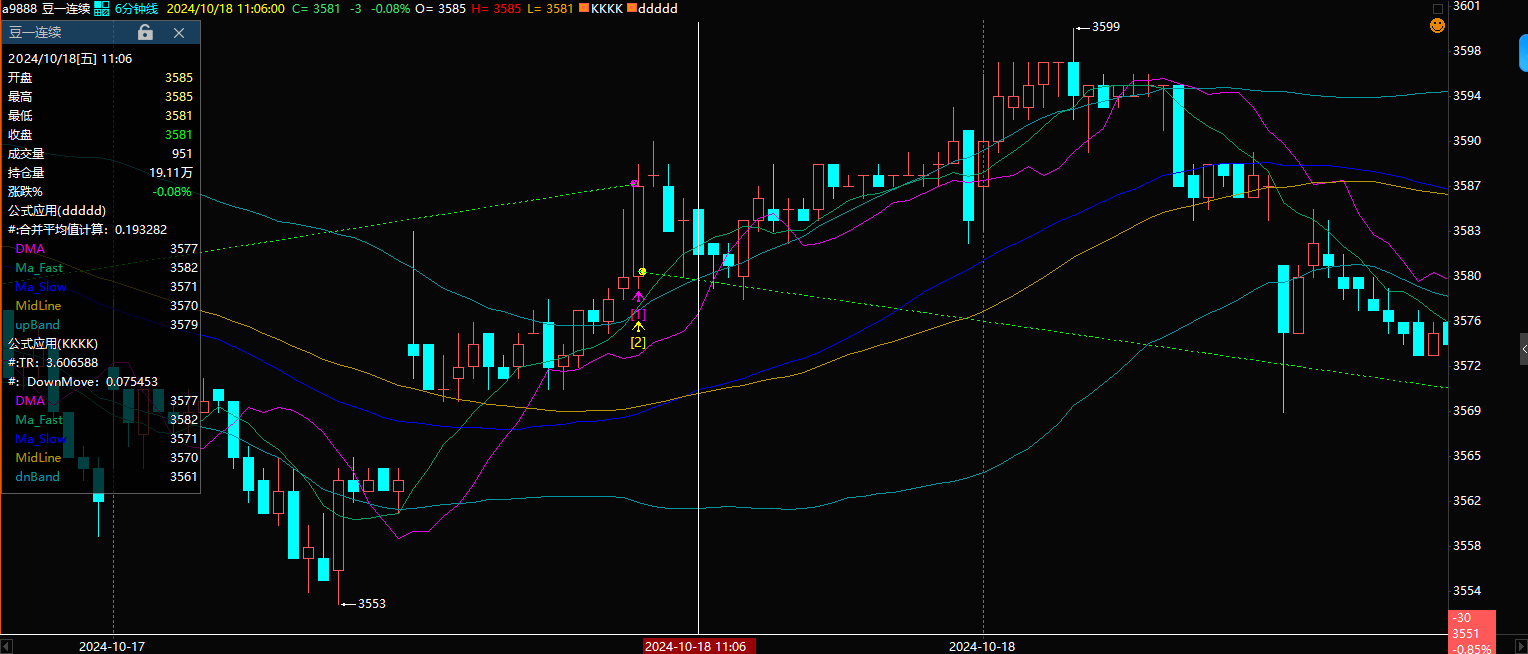Click the 2024-10-17 date axis label

tap(112, 646)
